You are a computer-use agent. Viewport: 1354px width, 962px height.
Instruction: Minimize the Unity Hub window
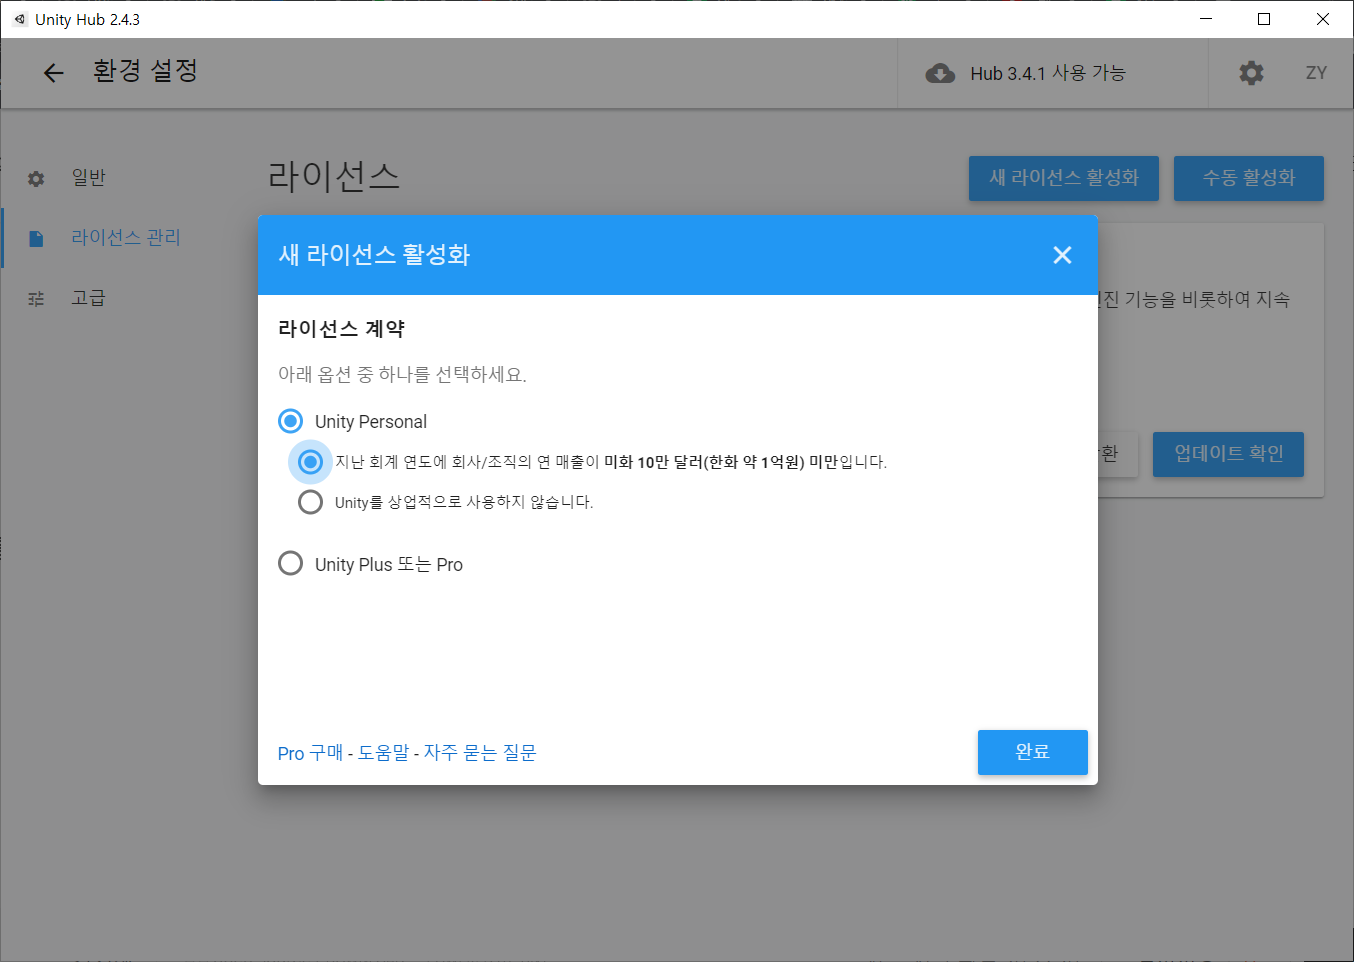1206,19
